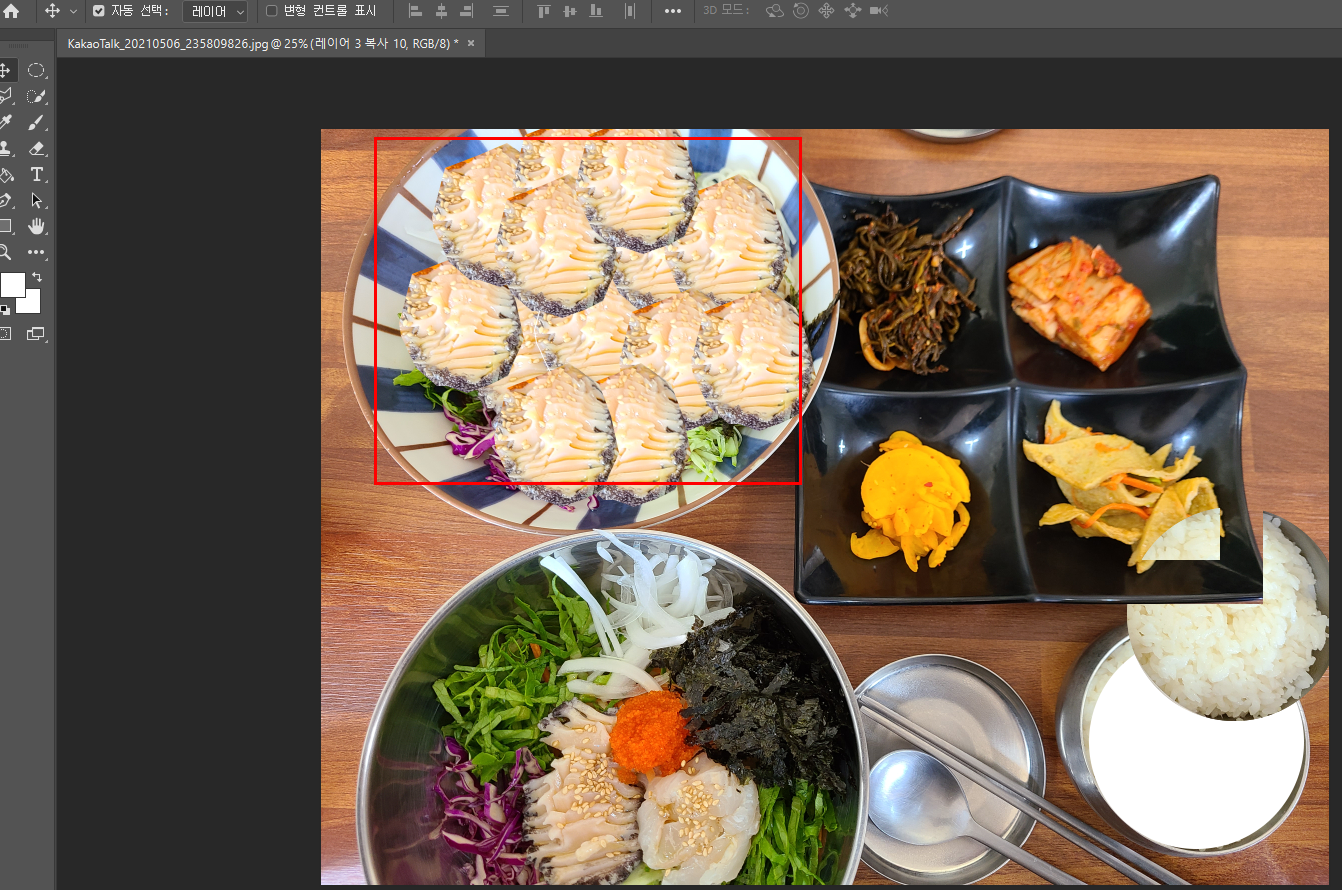Select the Polygonal Lasso tool
The image size is (1342, 890).
[x=6, y=96]
